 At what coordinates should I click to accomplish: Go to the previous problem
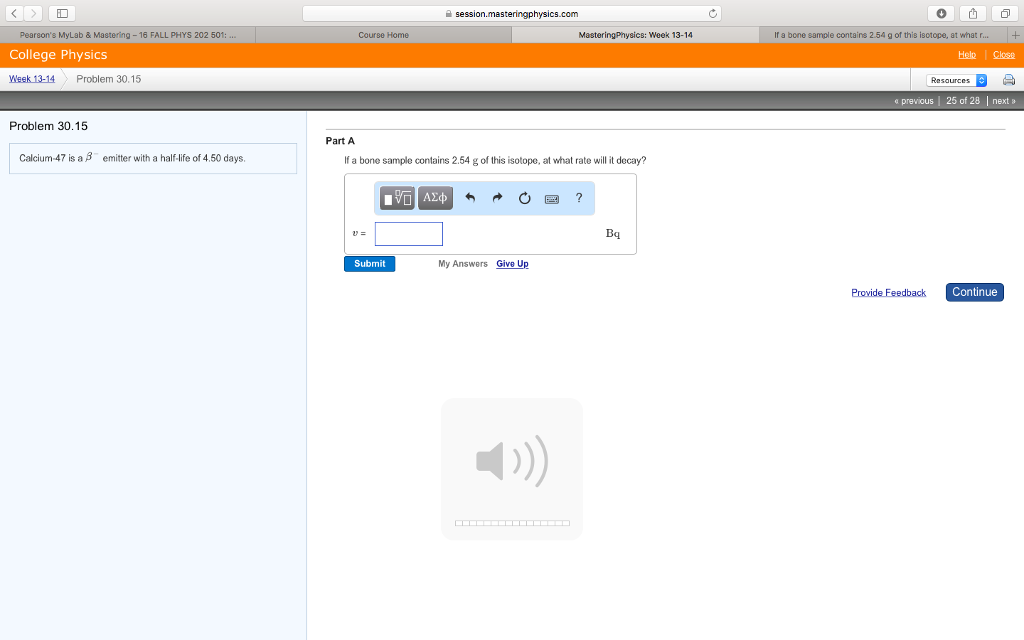pos(914,101)
